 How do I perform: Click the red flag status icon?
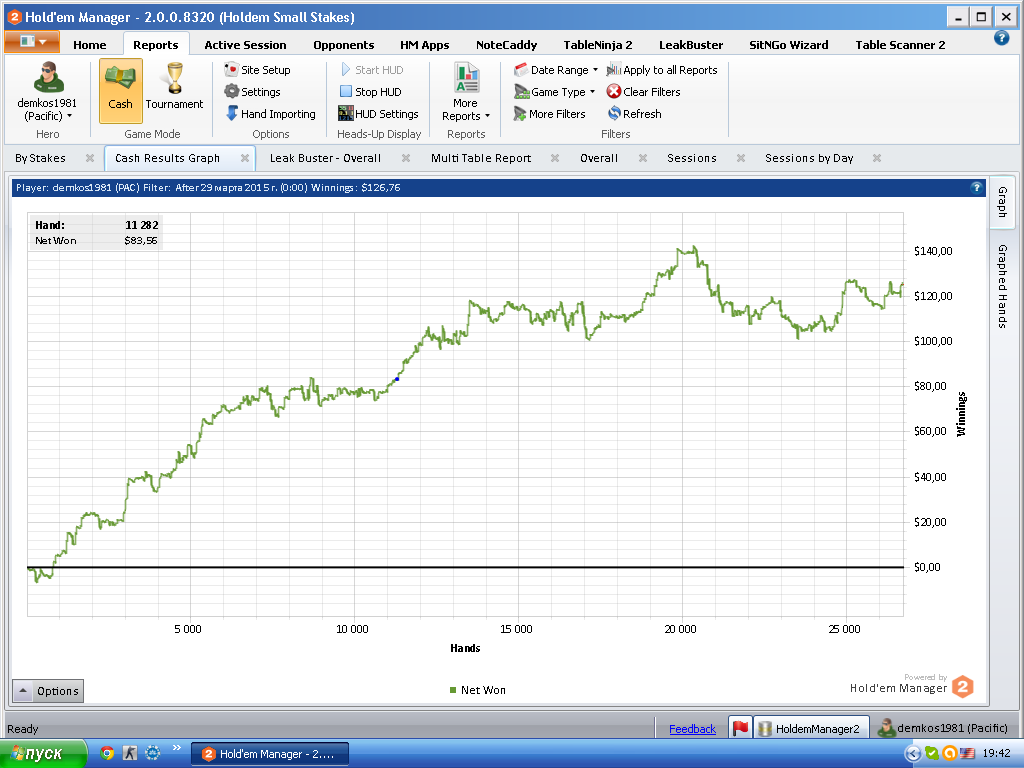tap(741, 728)
